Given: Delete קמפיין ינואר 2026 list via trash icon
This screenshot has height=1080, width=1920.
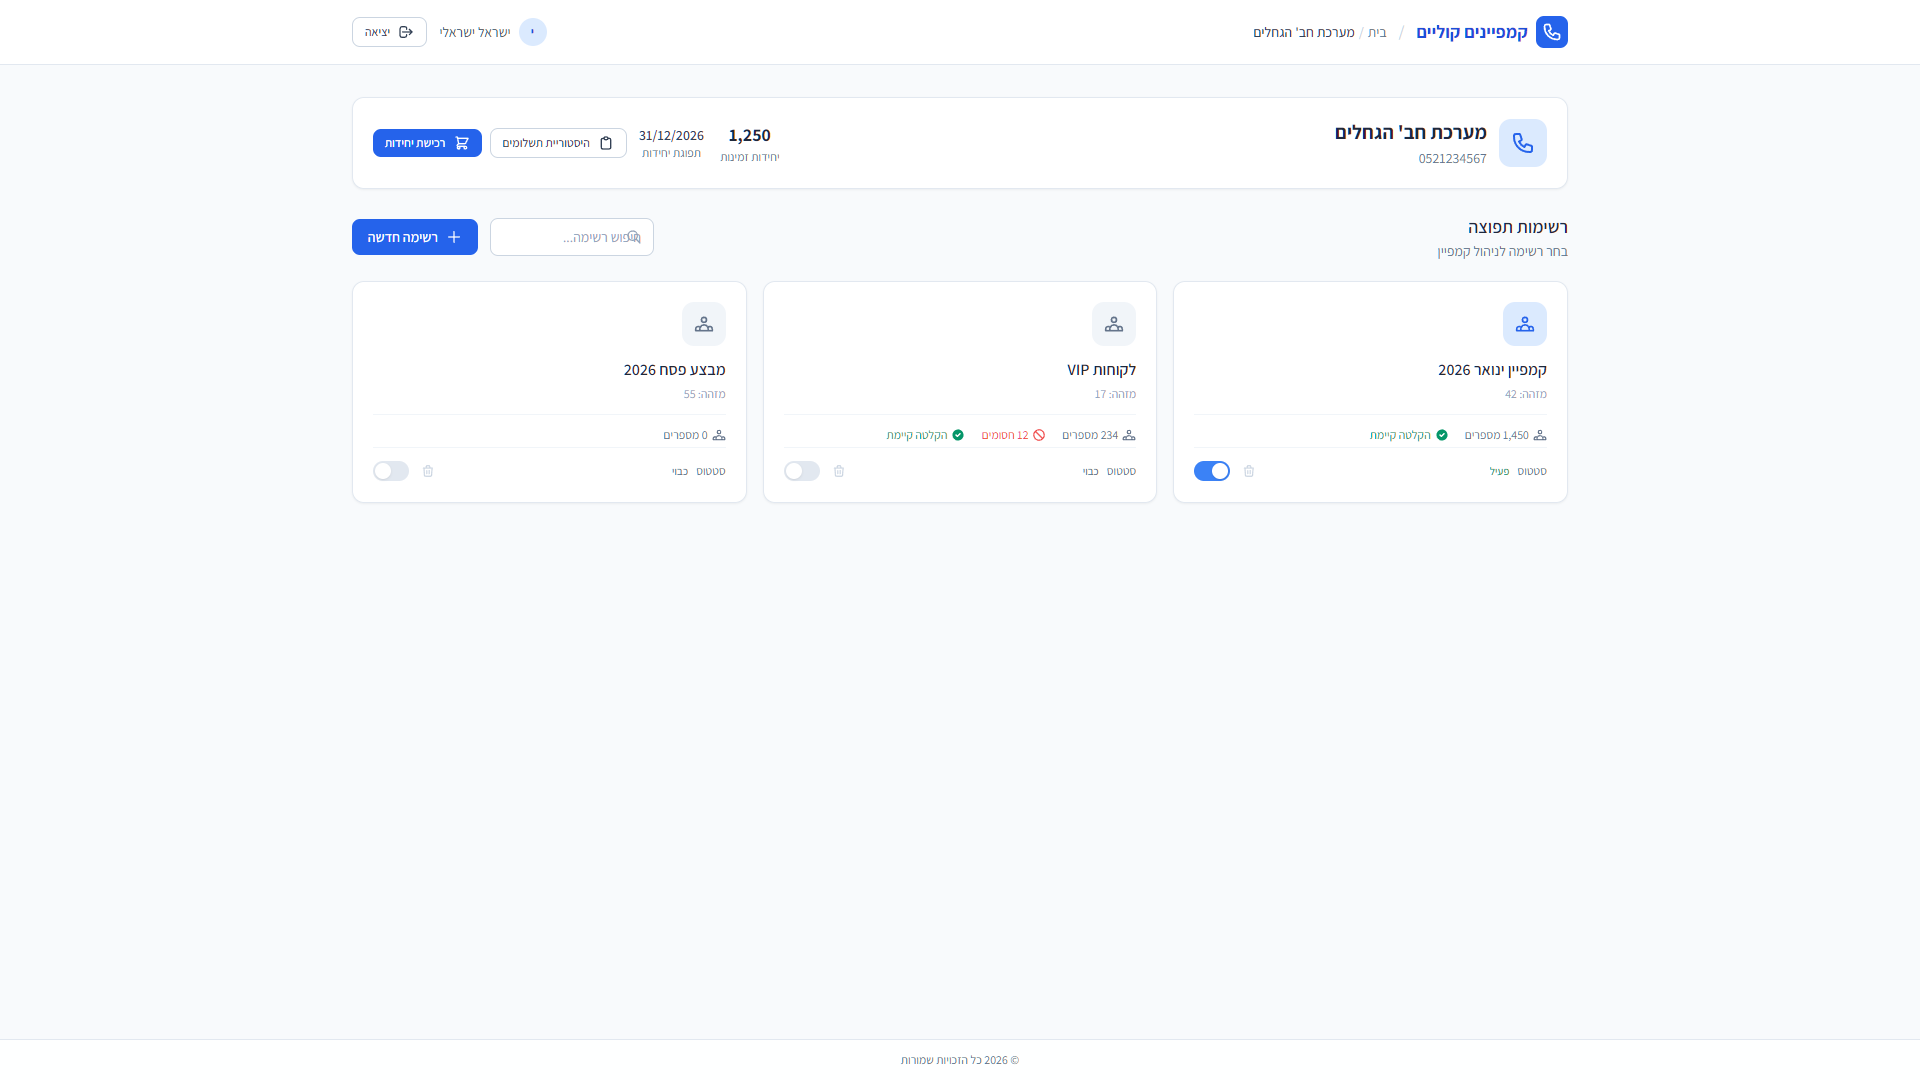Looking at the screenshot, I should pos(1249,471).
